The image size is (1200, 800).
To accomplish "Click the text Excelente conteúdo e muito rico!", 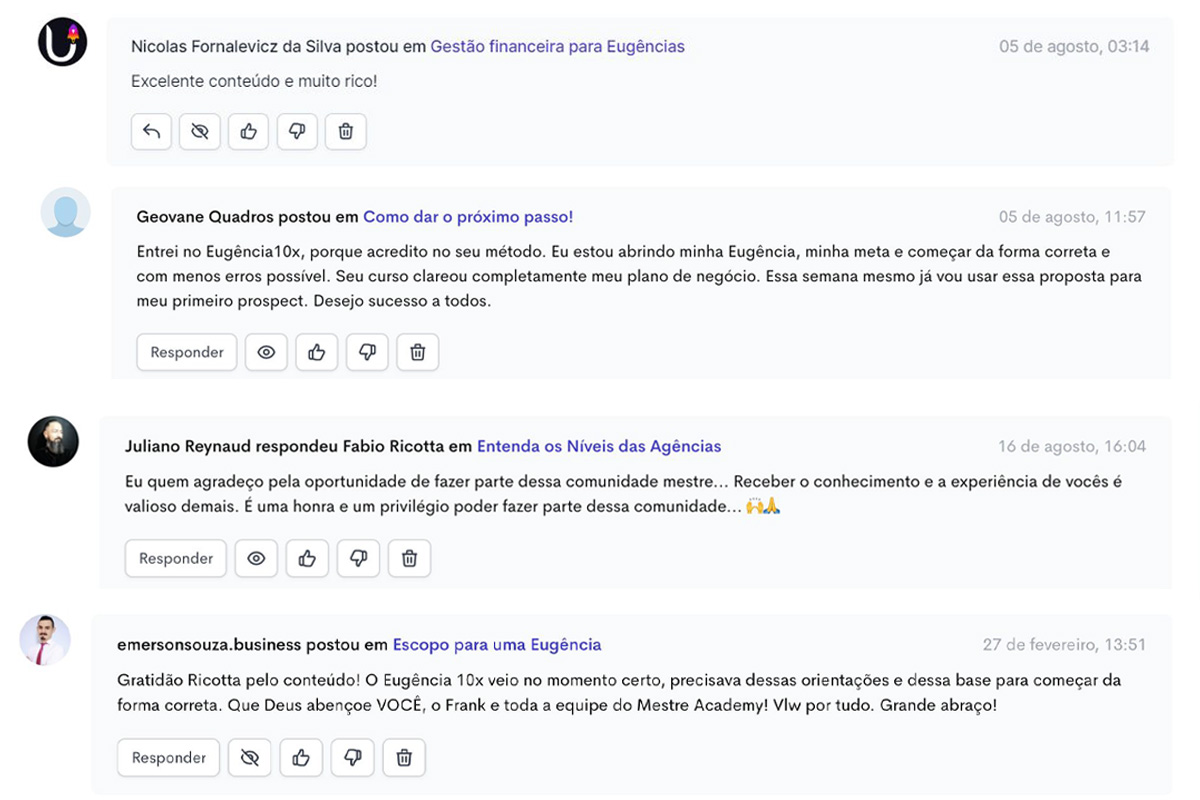I will 254,80.
